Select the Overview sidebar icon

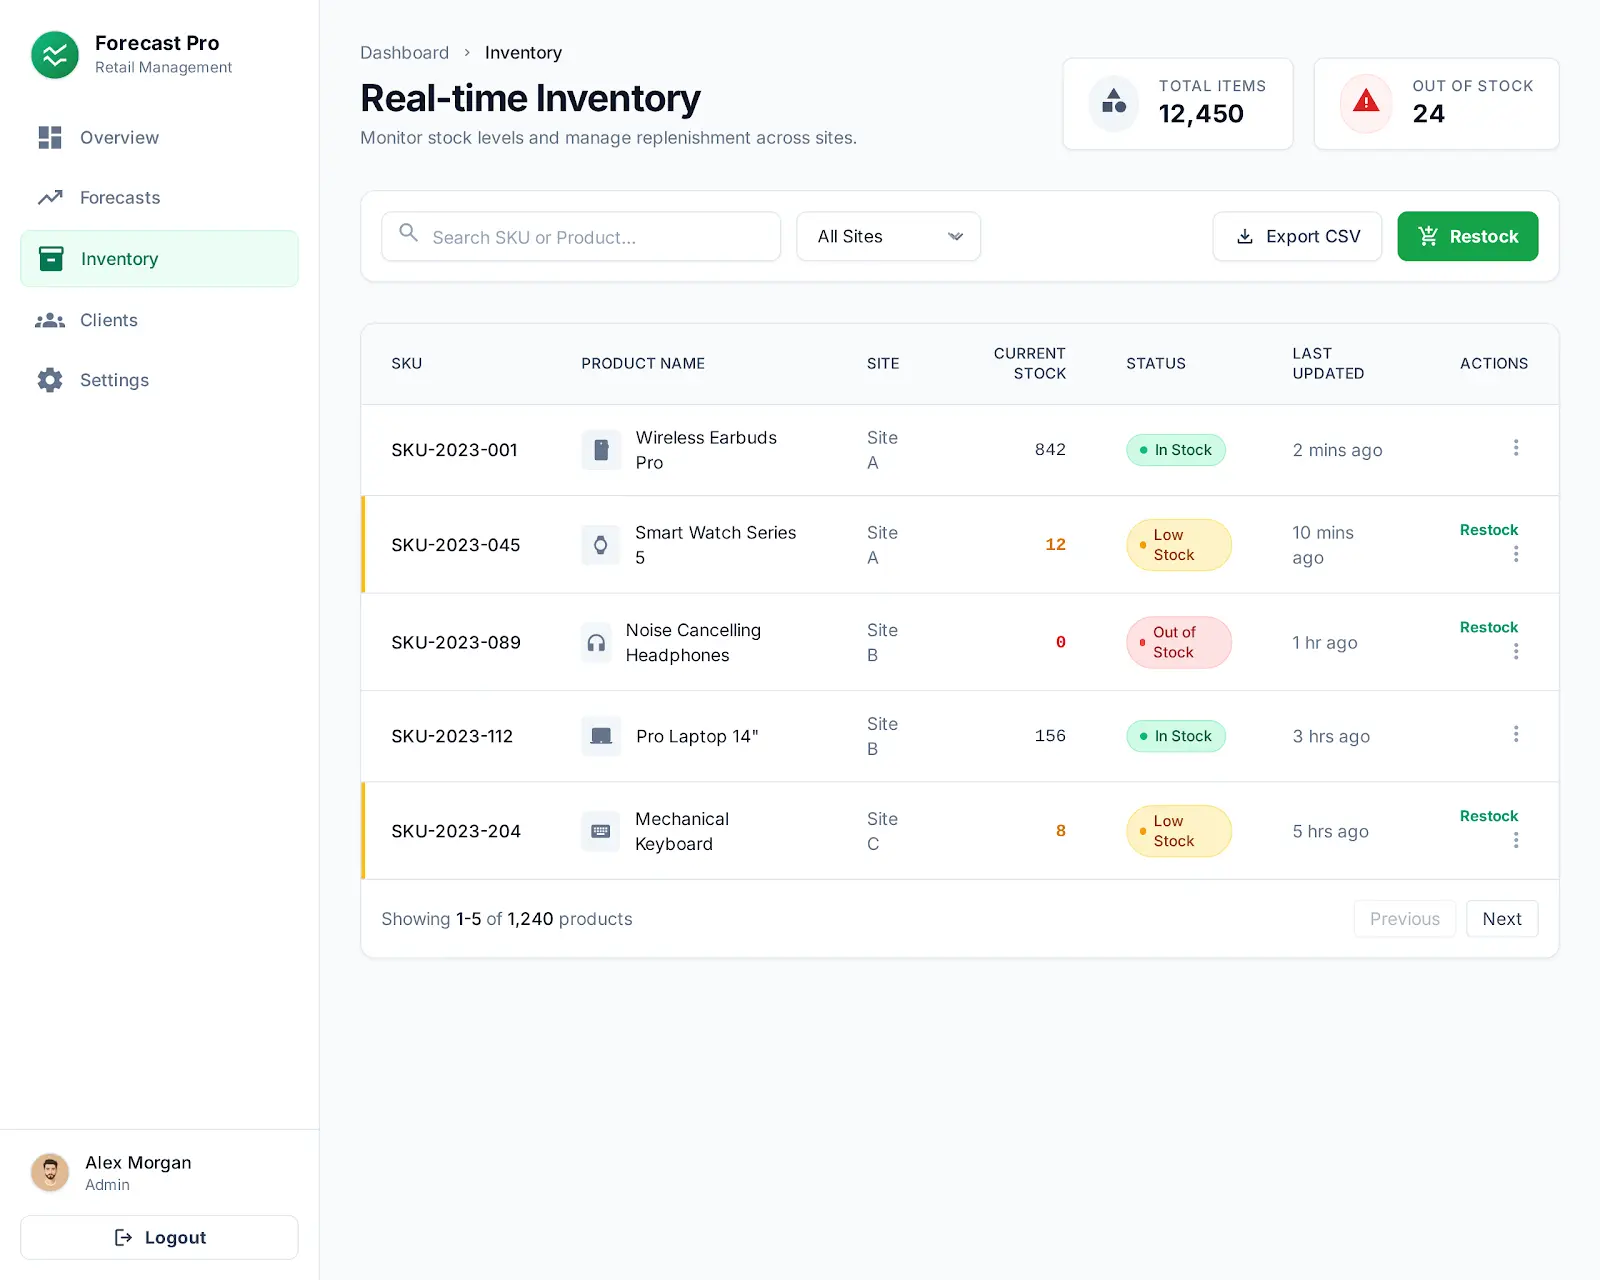pos(50,138)
